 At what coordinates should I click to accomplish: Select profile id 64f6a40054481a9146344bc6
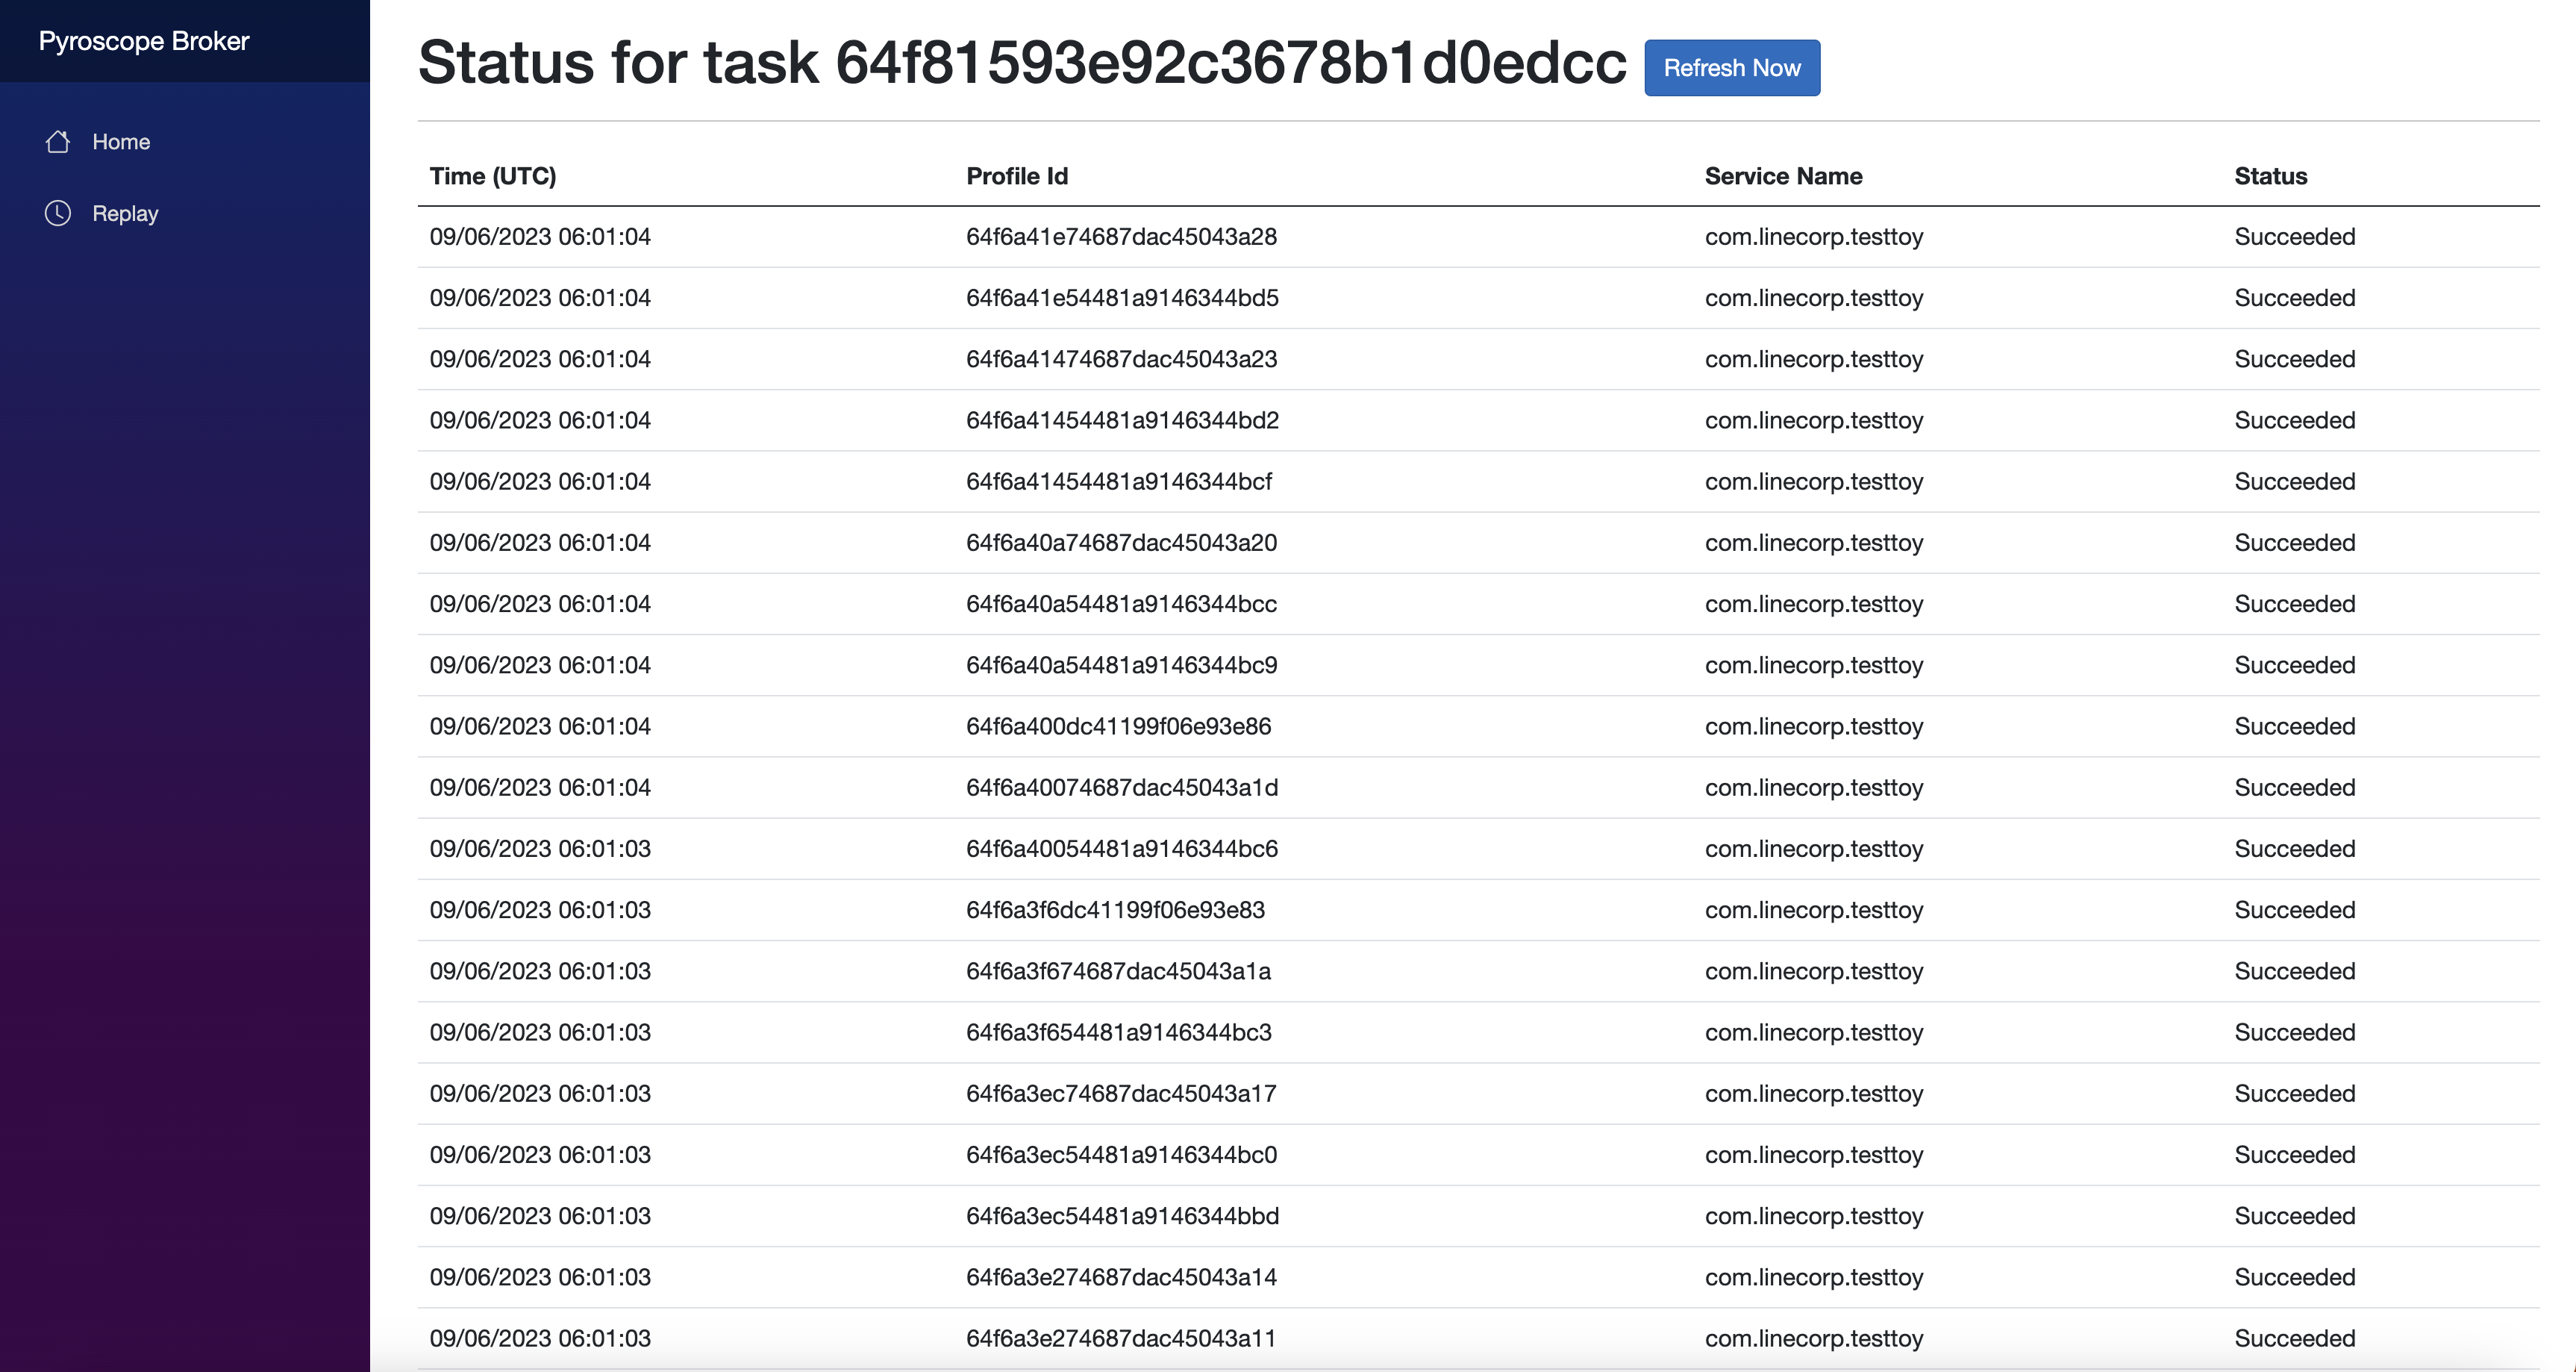click(x=1122, y=849)
